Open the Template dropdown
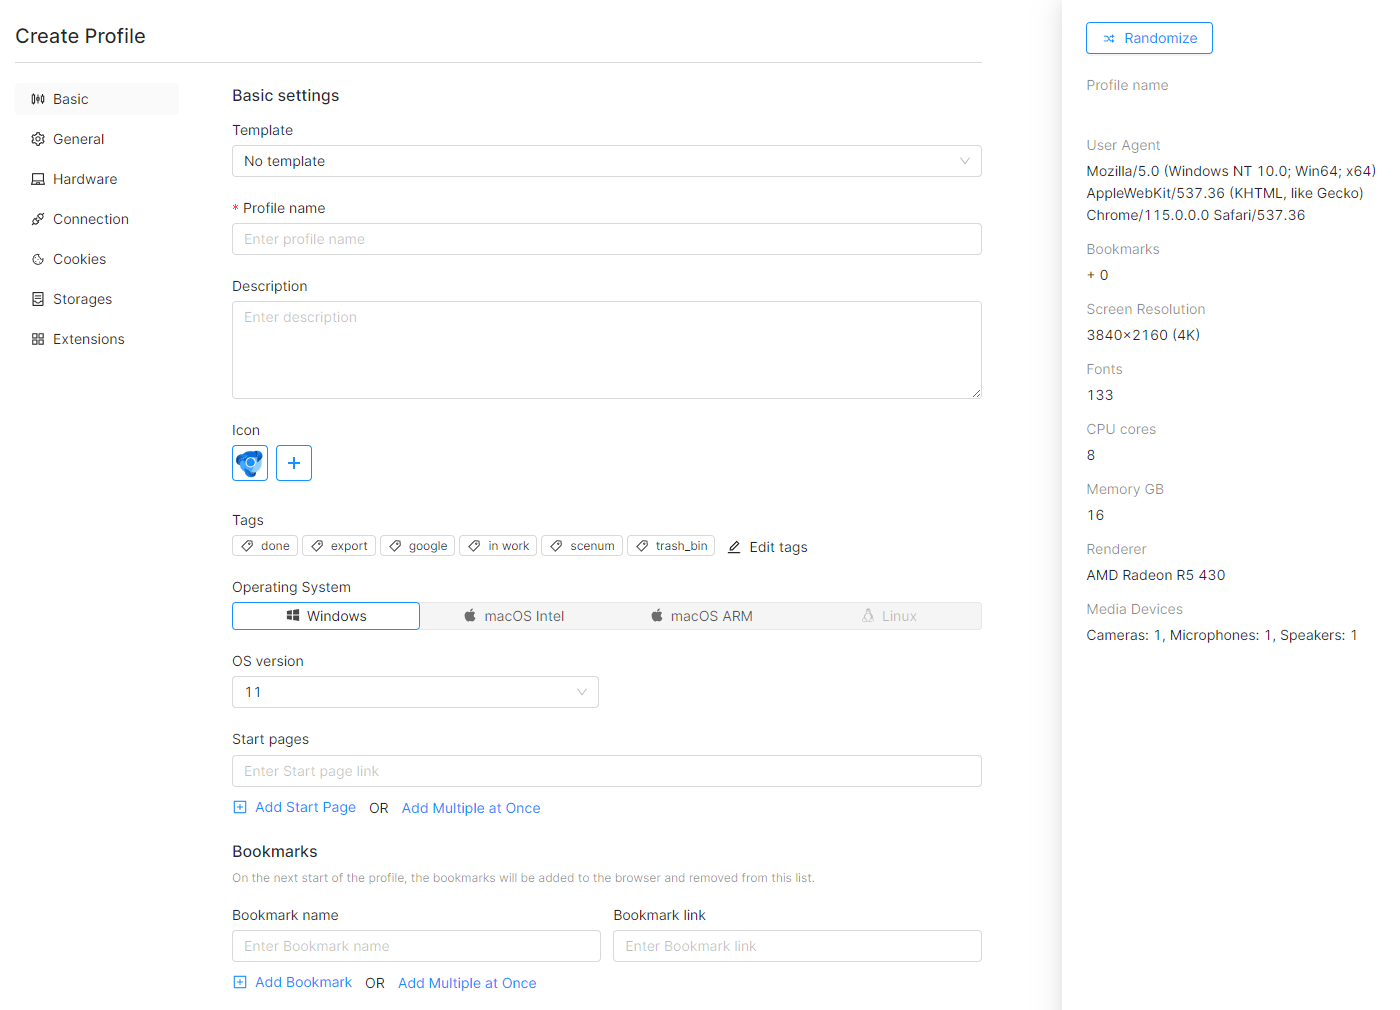Screen dimensions: 1400x1010 click(x=606, y=161)
